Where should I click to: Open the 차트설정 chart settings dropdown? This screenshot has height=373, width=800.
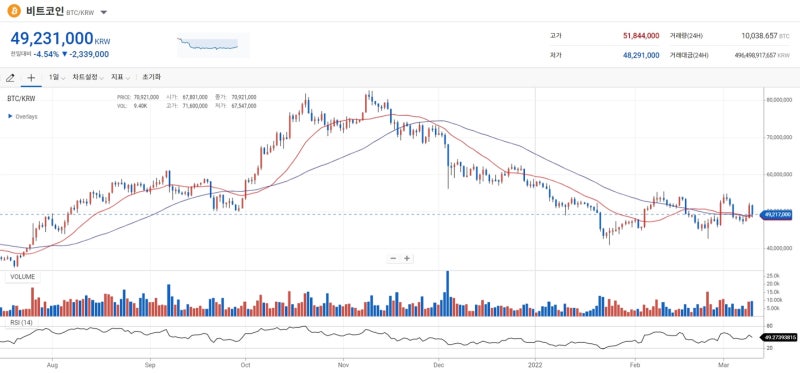point(88,78)
